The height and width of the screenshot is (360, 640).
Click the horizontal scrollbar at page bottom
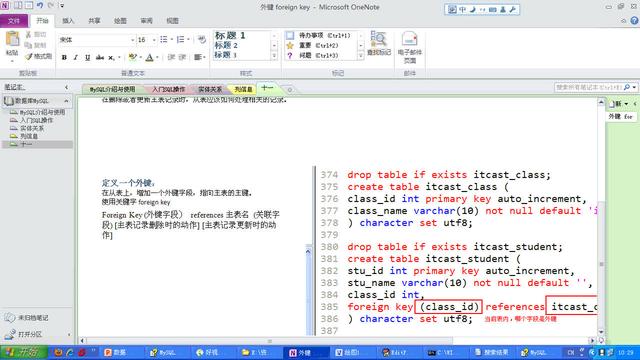click(x=269, y=340)
